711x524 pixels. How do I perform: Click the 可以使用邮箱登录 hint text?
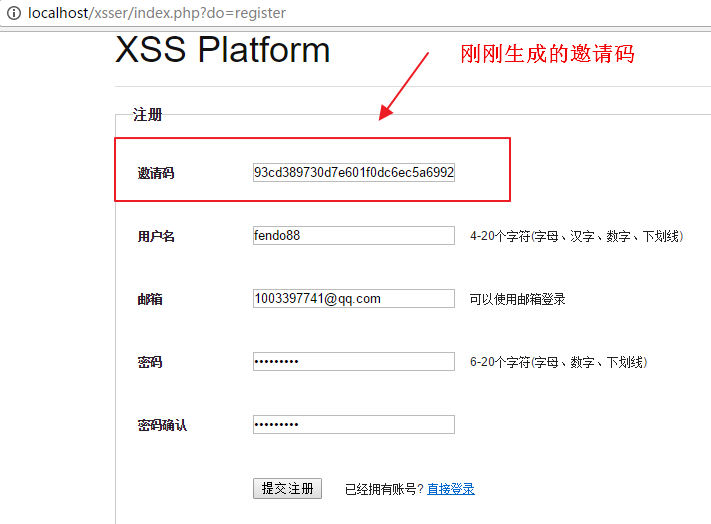(x=517, y=299)
